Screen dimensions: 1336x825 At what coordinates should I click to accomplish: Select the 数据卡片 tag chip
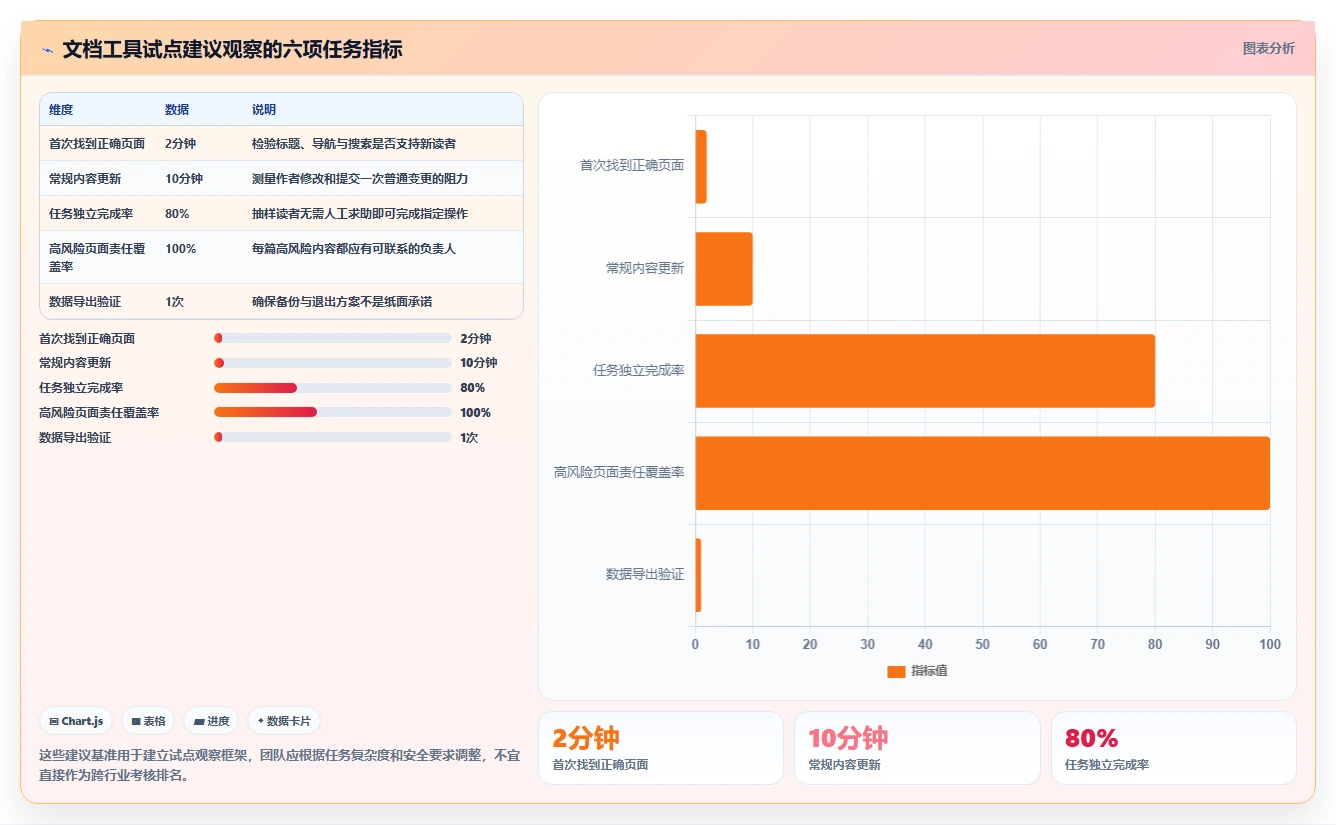point(284,721)
